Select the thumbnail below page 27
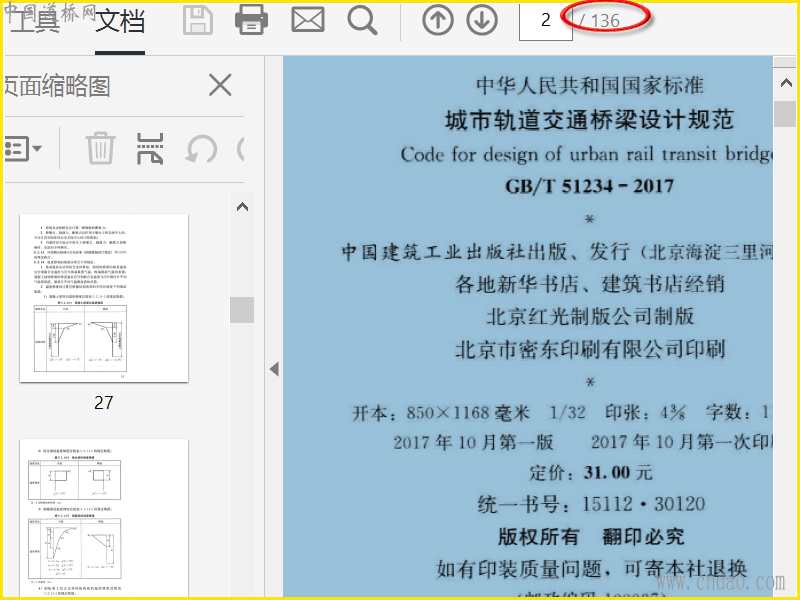This screenshot has width=800, height=600. point(104,518)
